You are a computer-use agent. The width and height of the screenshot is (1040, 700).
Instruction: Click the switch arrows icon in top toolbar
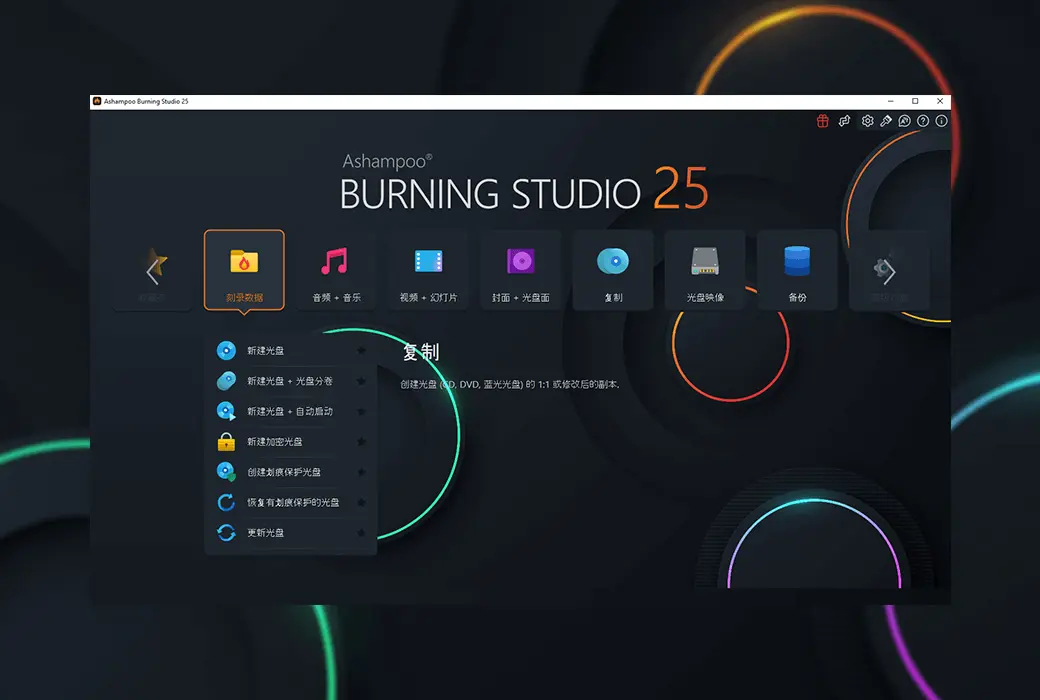844,121
